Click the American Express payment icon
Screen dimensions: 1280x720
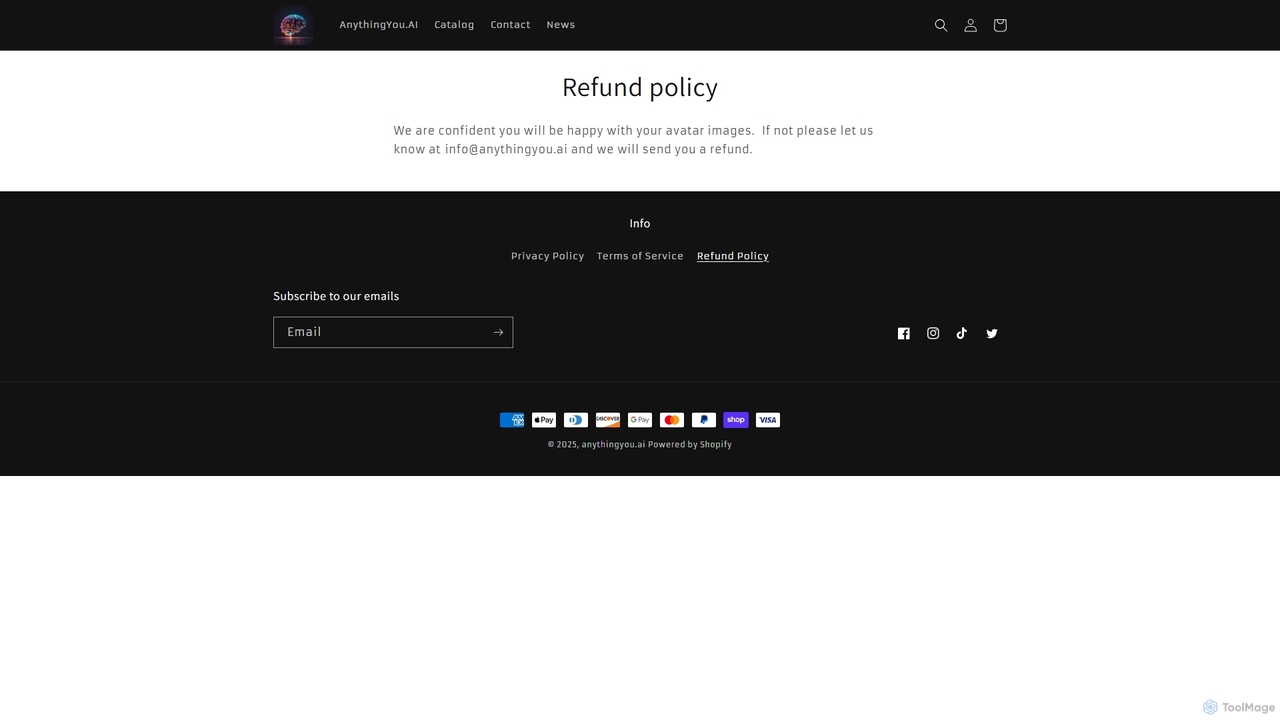click(512, 420)
